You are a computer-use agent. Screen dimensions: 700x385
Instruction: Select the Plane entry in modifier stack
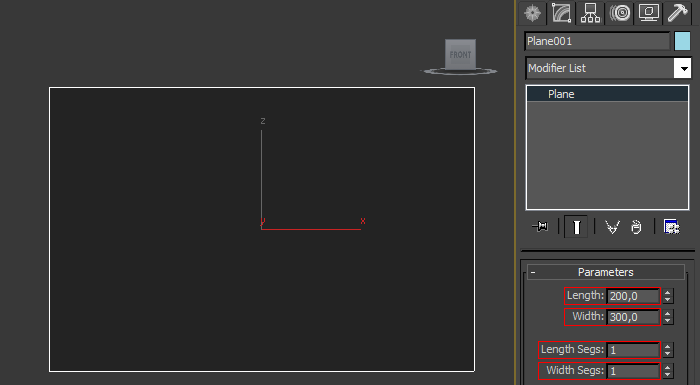pos(608,94)
